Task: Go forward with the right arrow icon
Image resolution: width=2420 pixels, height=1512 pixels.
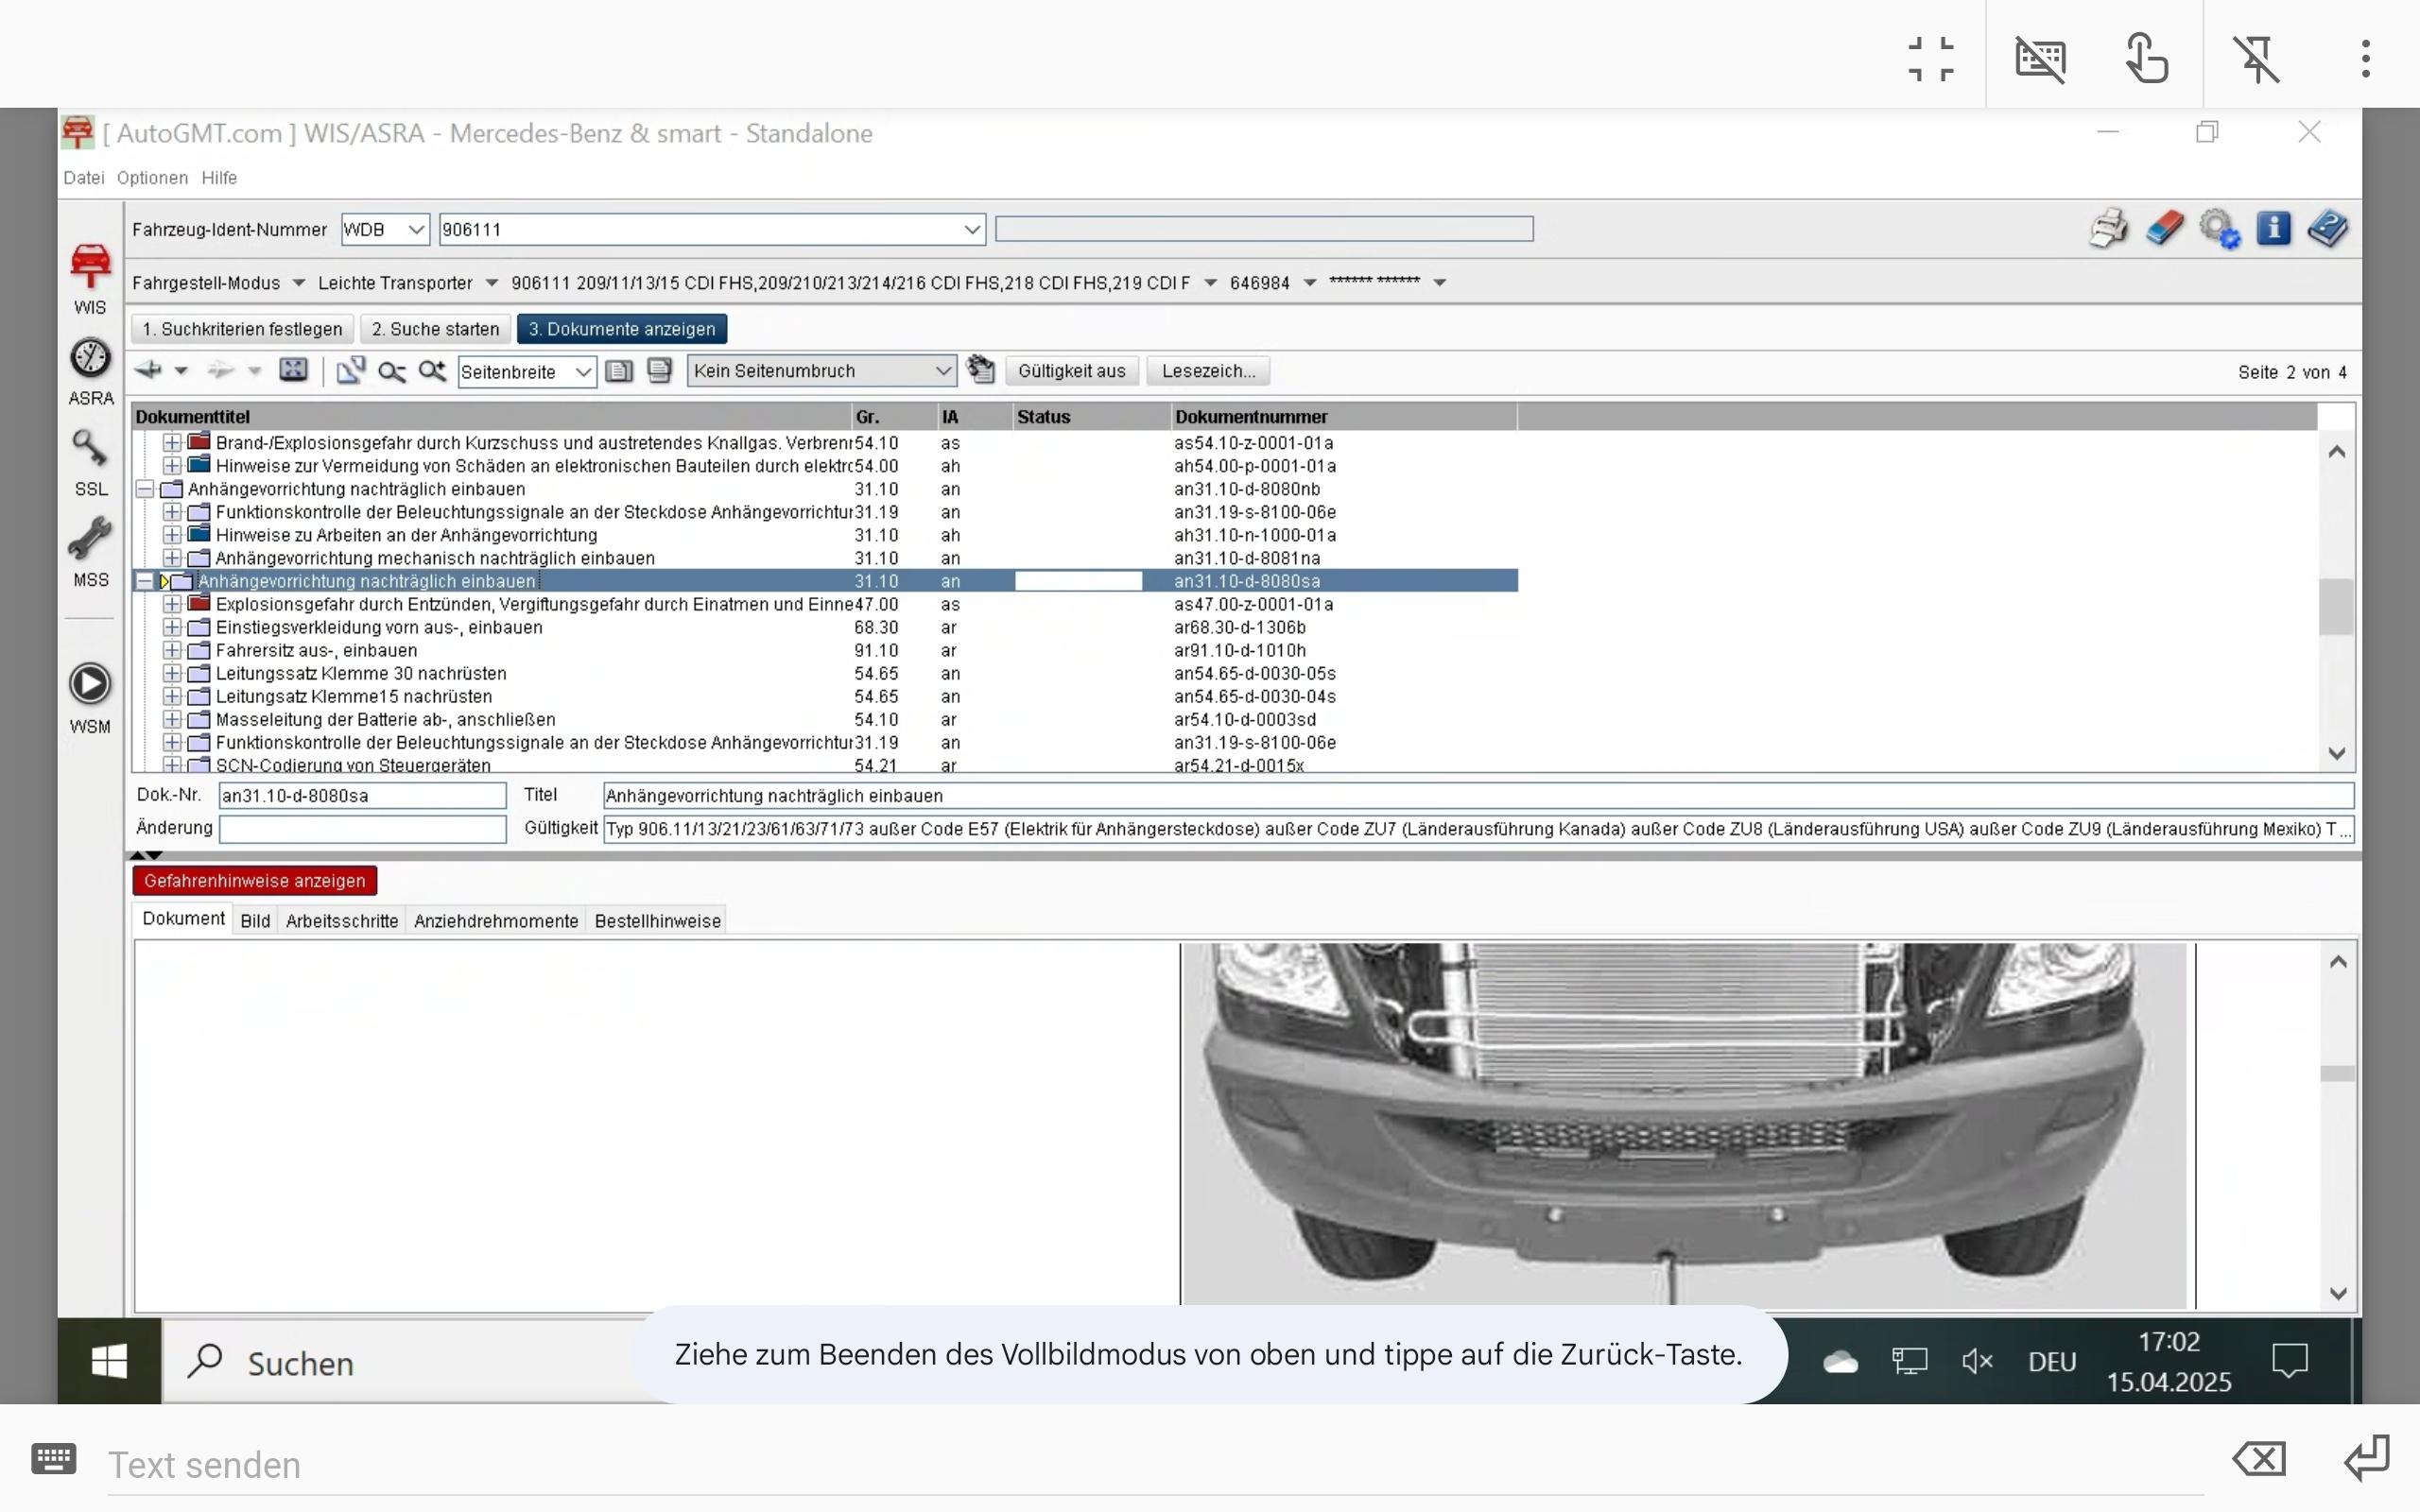Action: coord(221,371)
